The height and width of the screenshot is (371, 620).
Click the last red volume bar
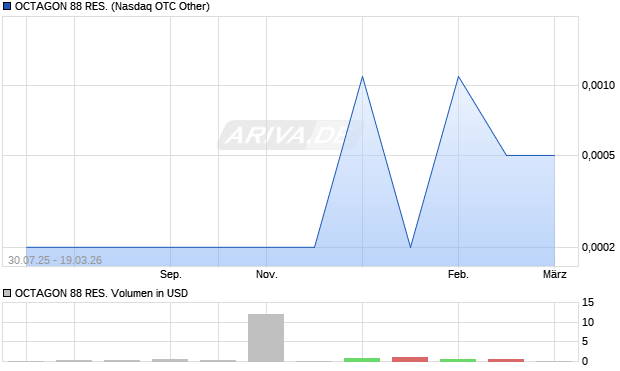(506, 360)
